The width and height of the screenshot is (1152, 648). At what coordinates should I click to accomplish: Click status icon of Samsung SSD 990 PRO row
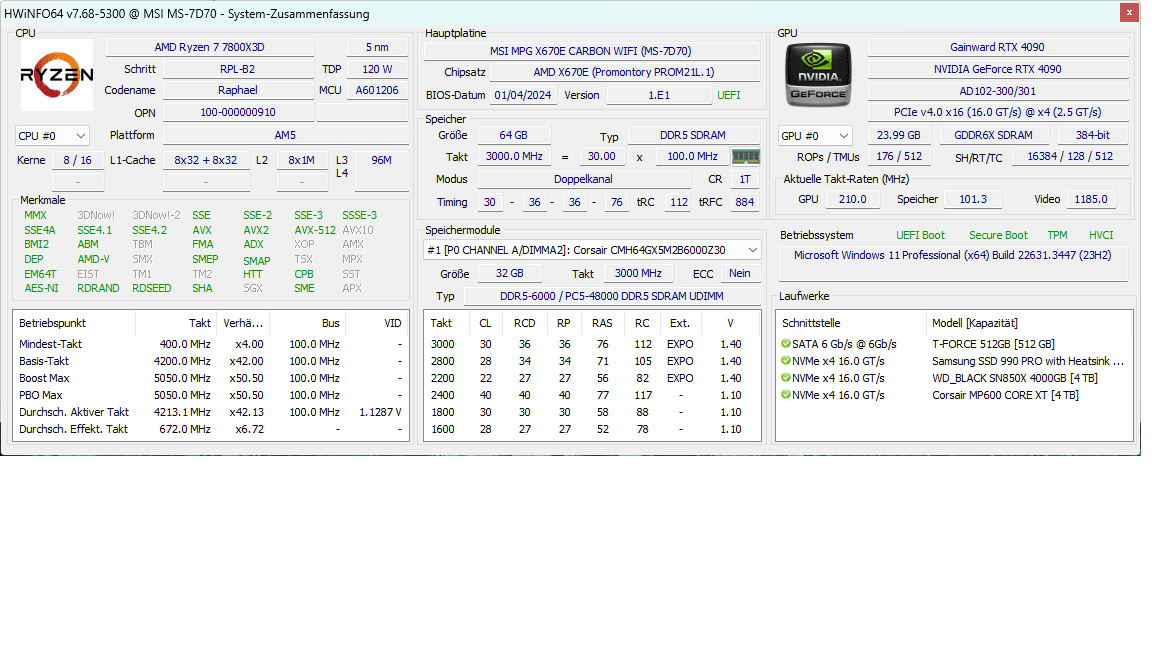point(785,361)
